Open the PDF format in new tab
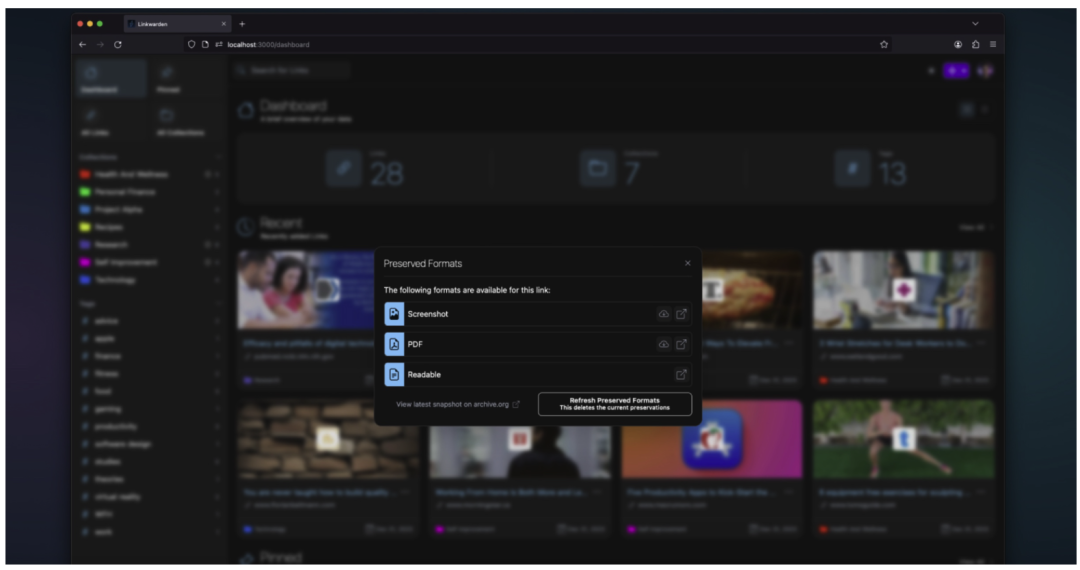 [681, 344]
